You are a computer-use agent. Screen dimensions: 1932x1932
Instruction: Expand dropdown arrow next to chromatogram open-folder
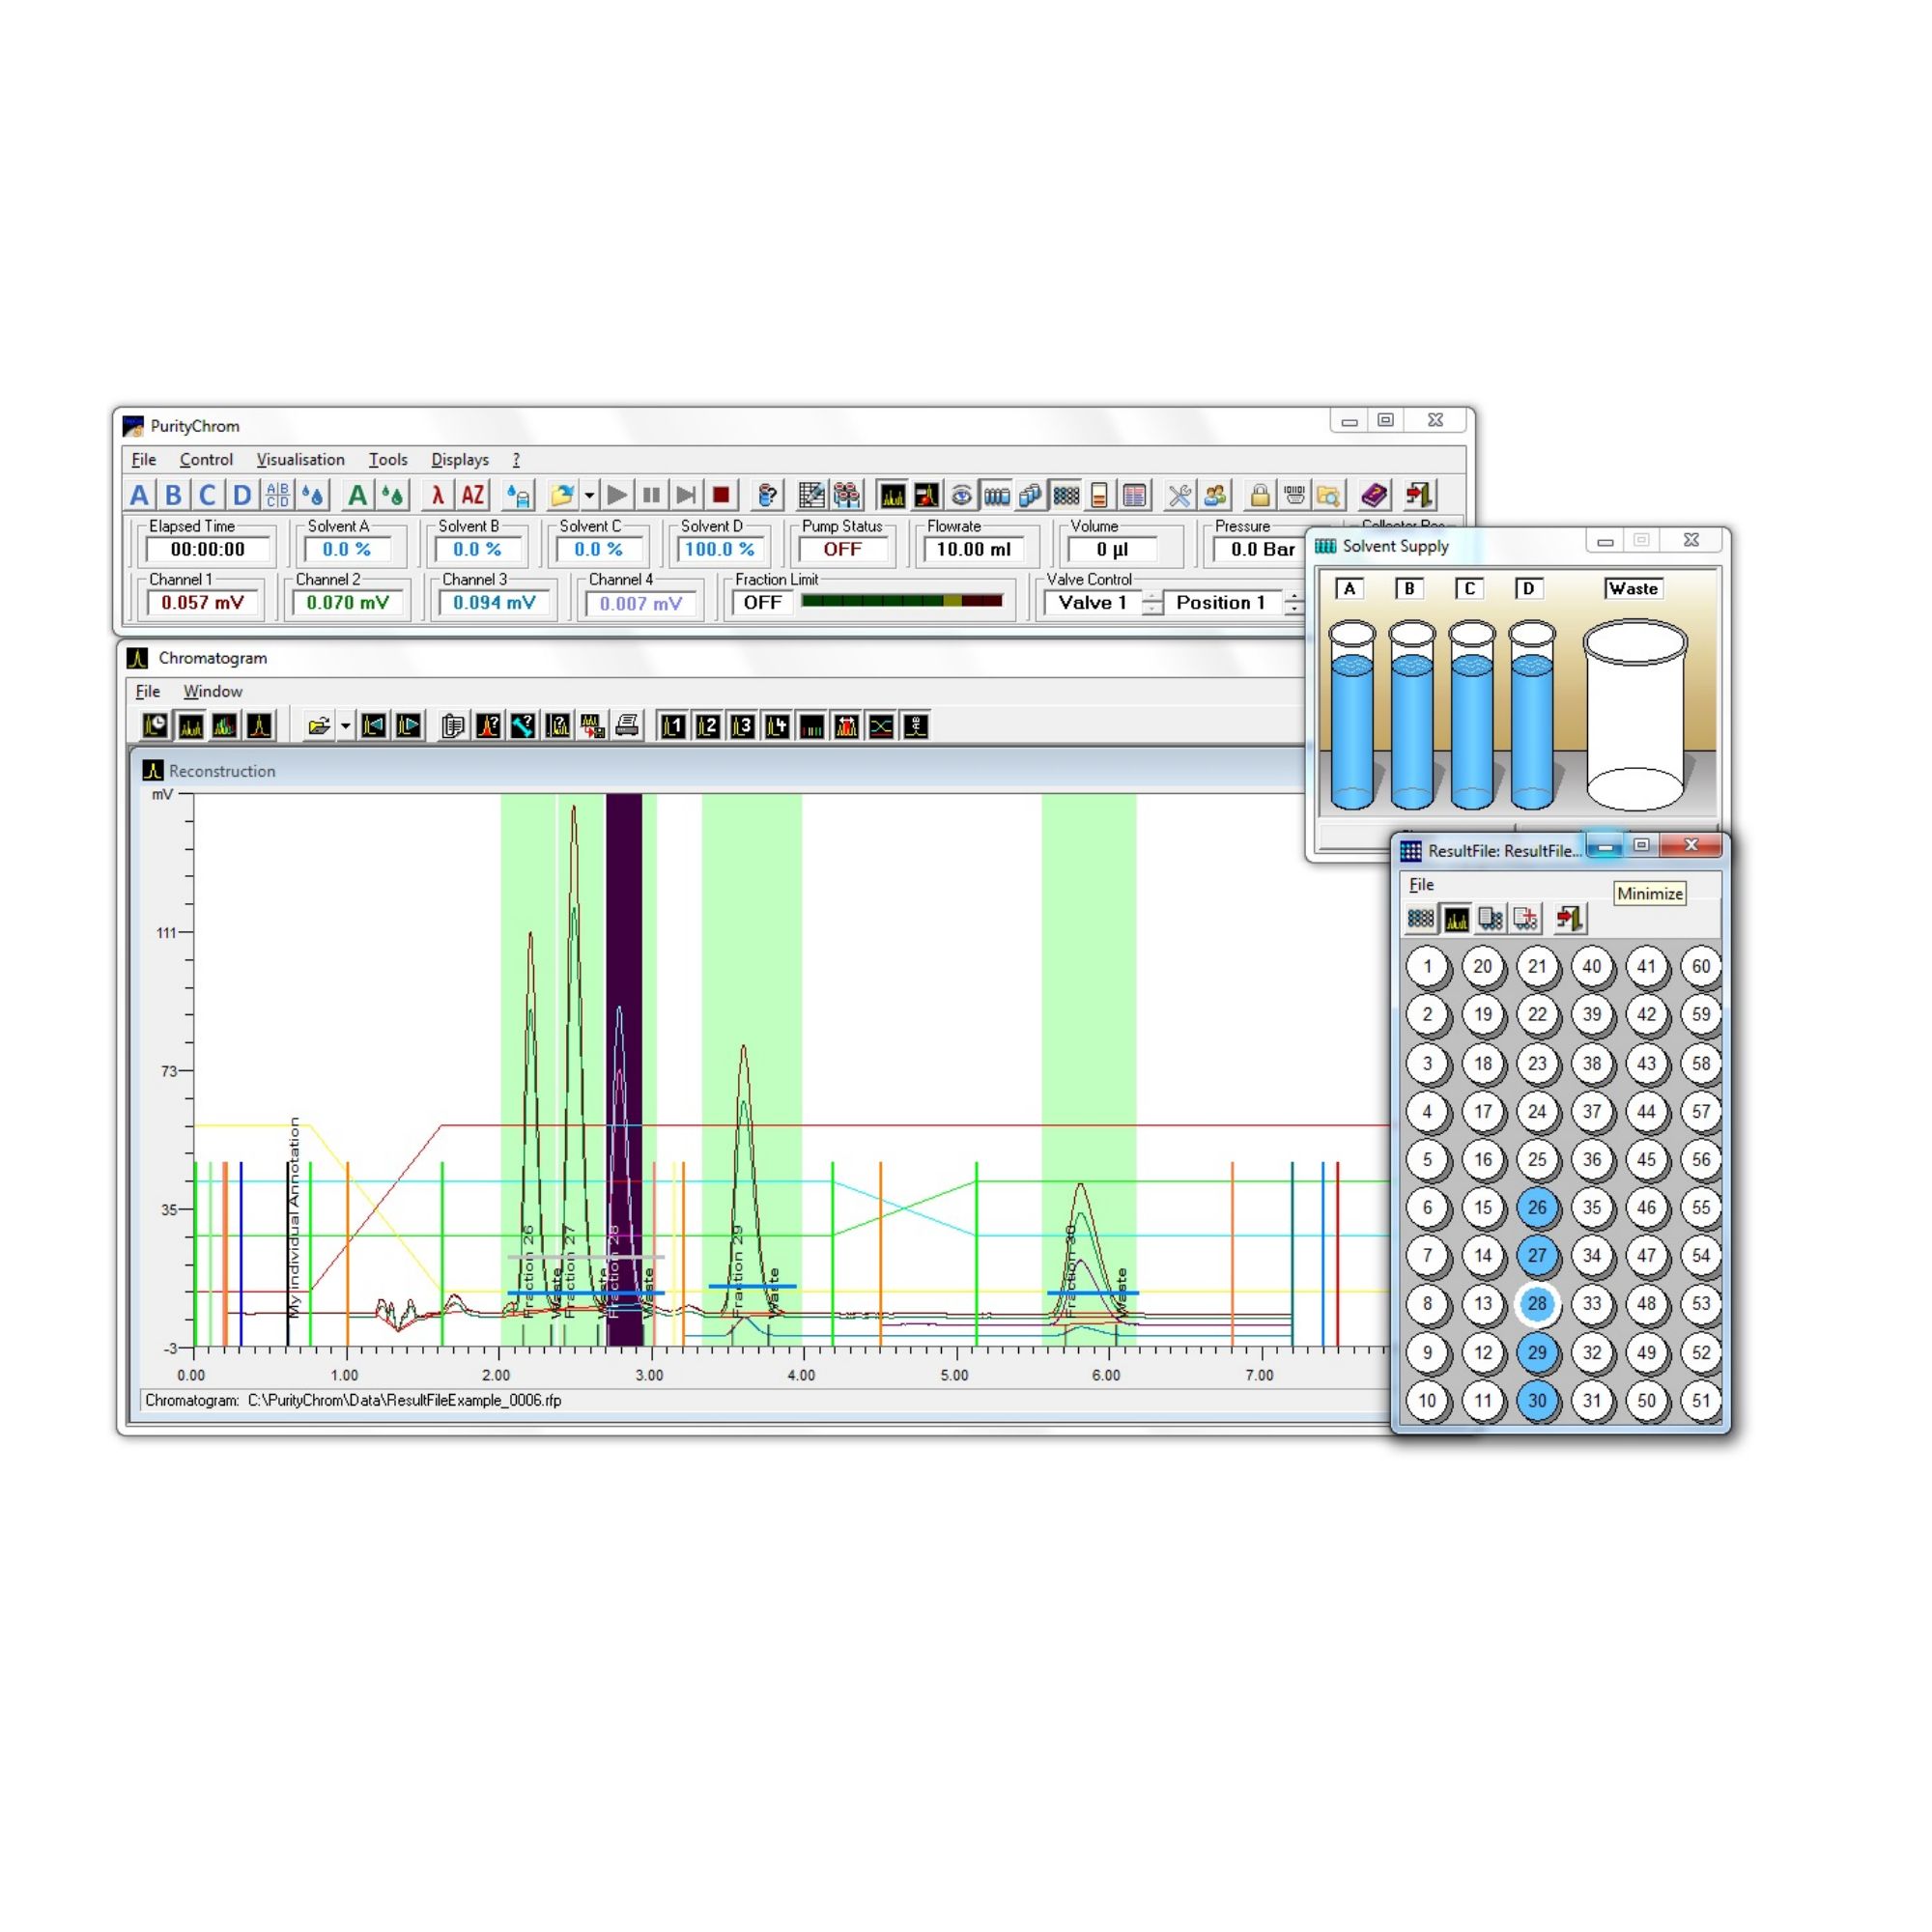(345, 726)
